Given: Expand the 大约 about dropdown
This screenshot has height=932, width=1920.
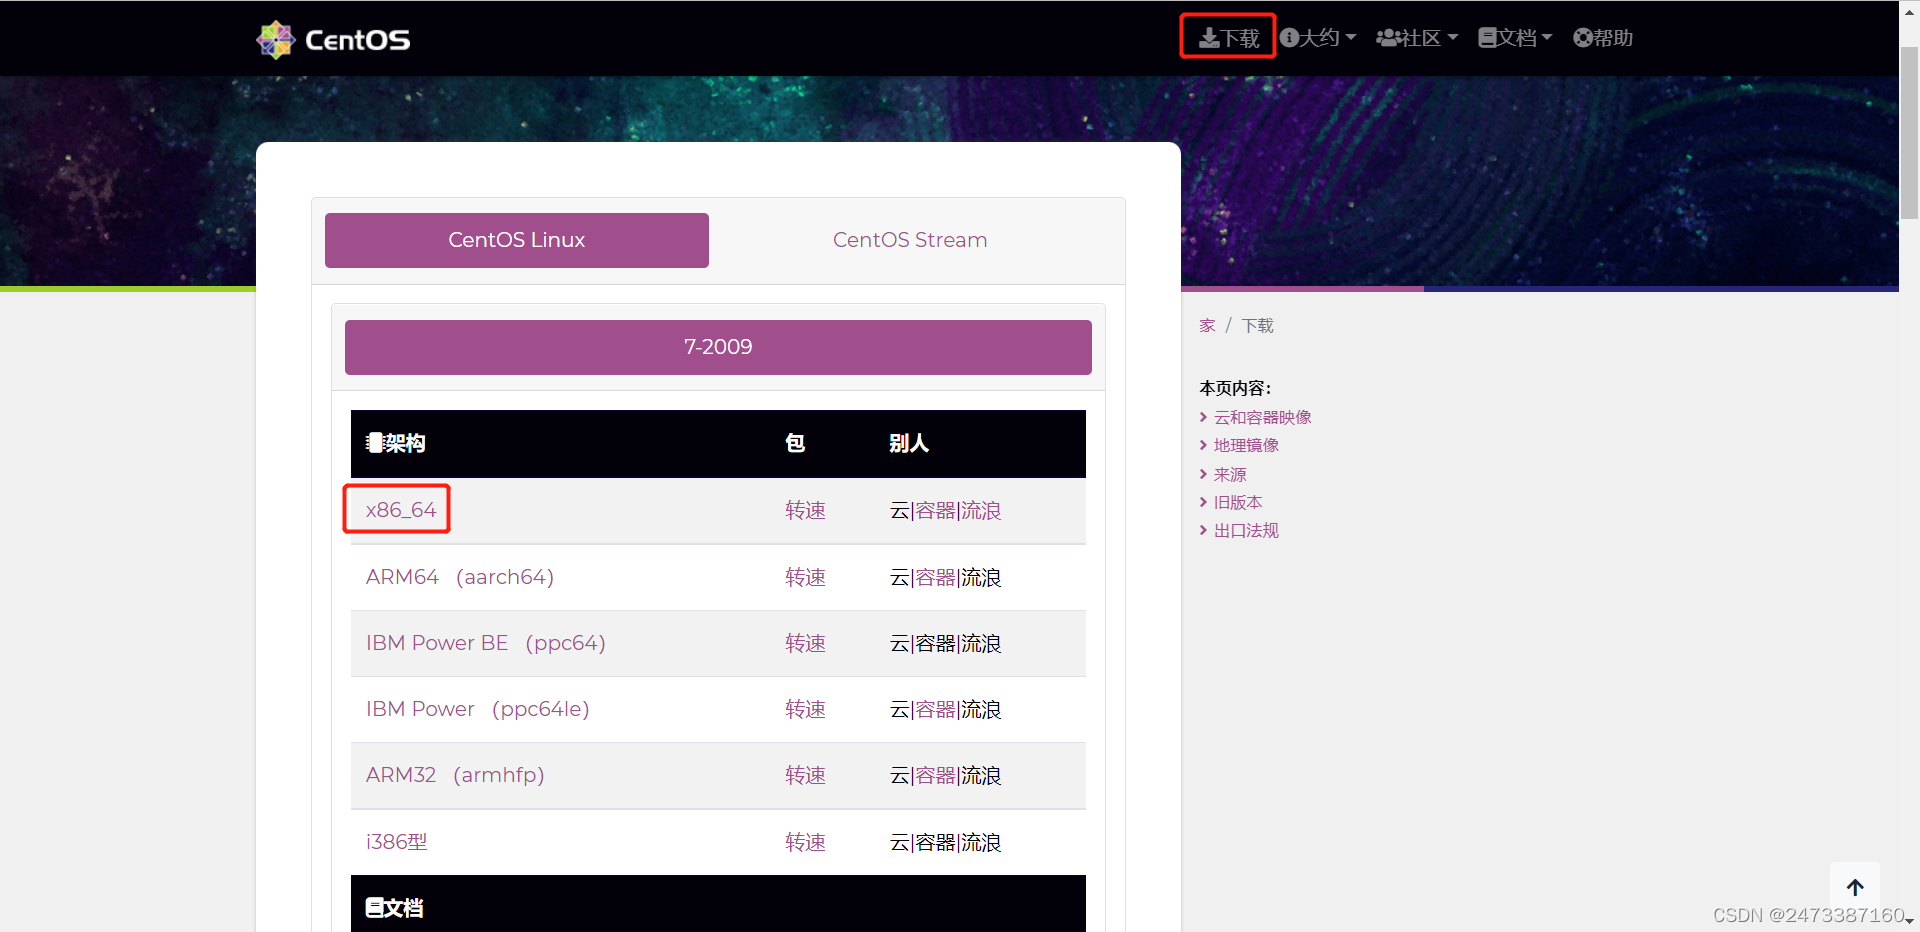Looking at the screenshot, I should (1318, 38).
